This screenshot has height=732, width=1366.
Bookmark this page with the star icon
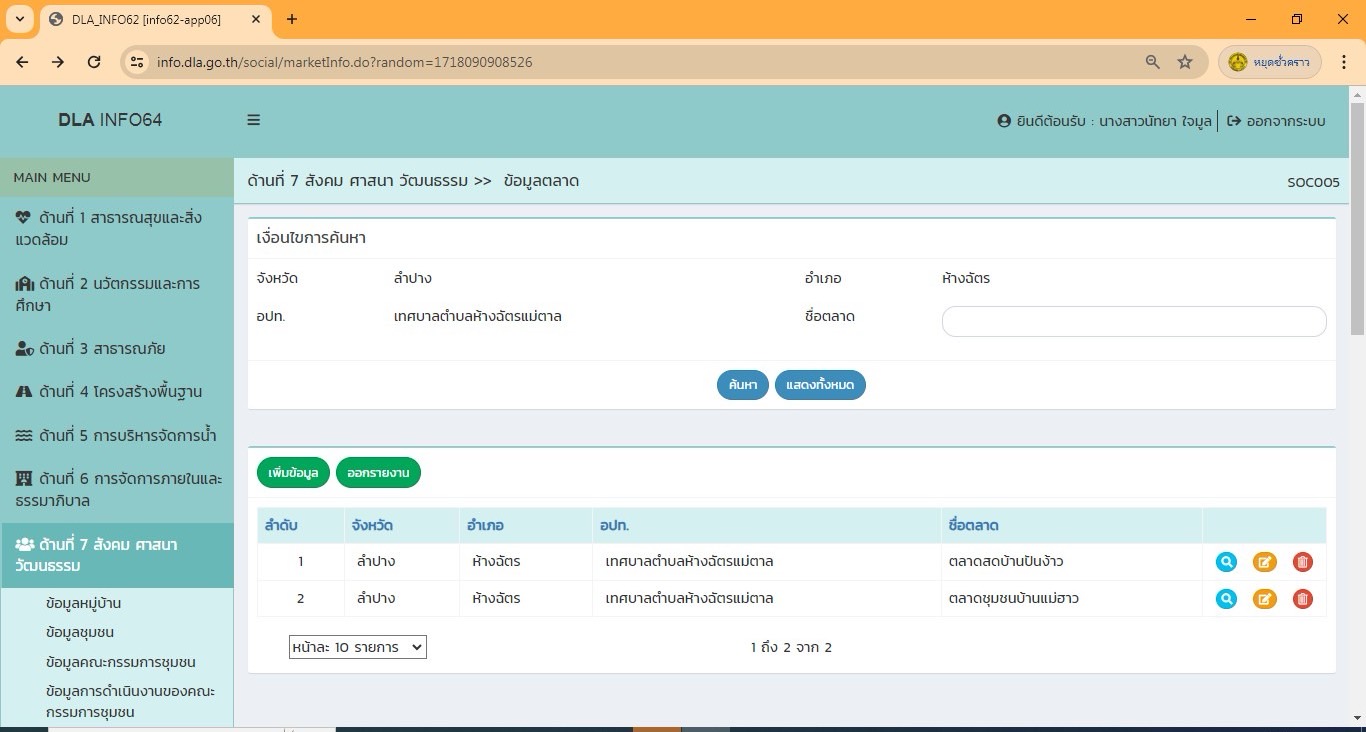[1185, 62]
